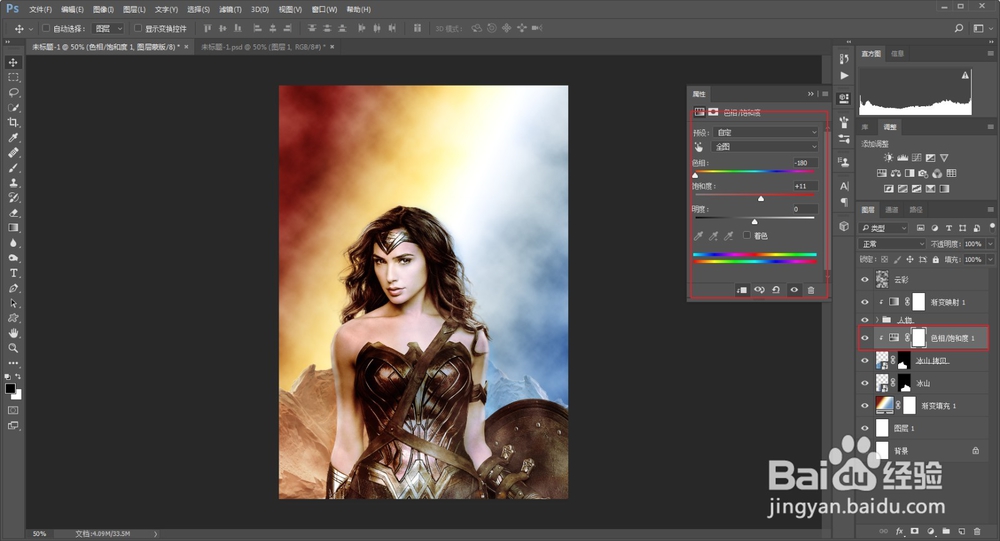Switch to the 信息 info tab
1000x541 pixels.
[897, 54]
